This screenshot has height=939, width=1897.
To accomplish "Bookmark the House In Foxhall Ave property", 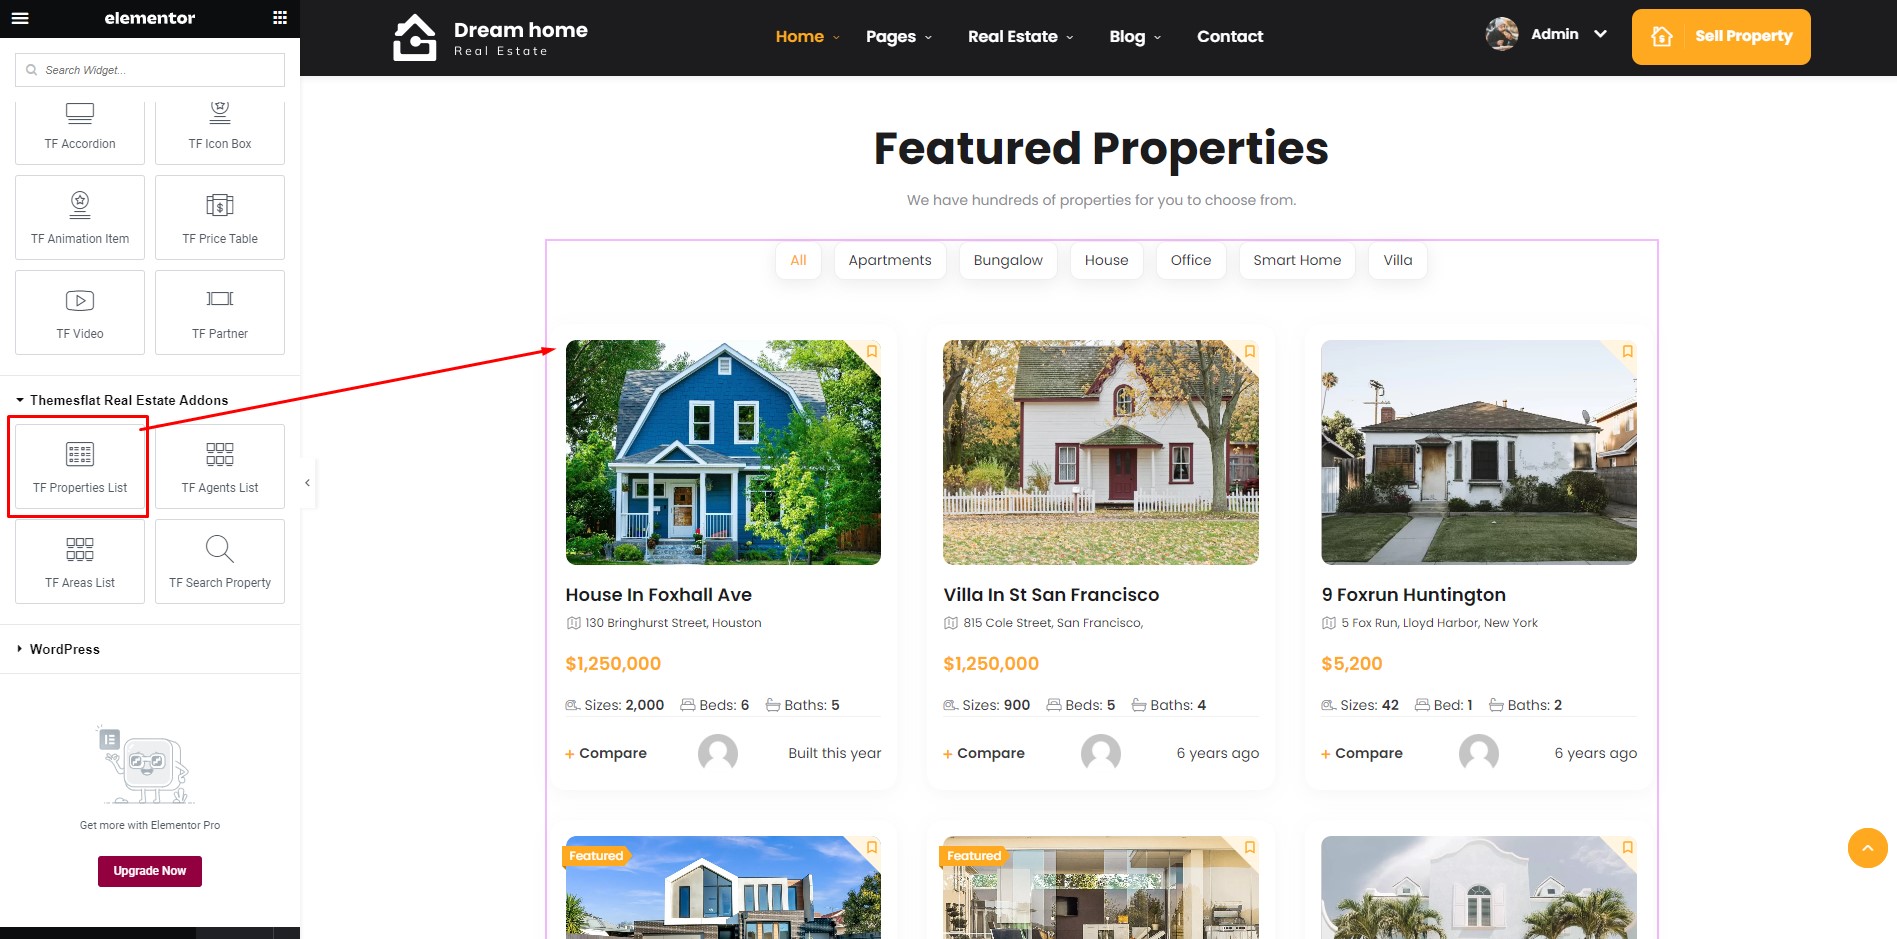I will tap(872, 351).
